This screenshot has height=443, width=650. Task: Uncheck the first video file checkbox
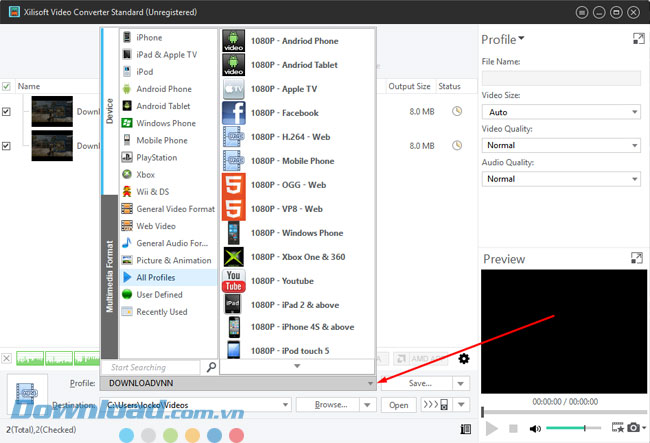click(6, 111)
